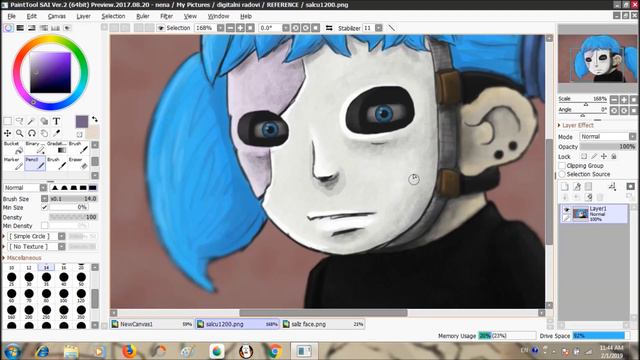This screenshot has width=640, height=360.
Task: Toggle lock all on layer
Action: [613, 156]
